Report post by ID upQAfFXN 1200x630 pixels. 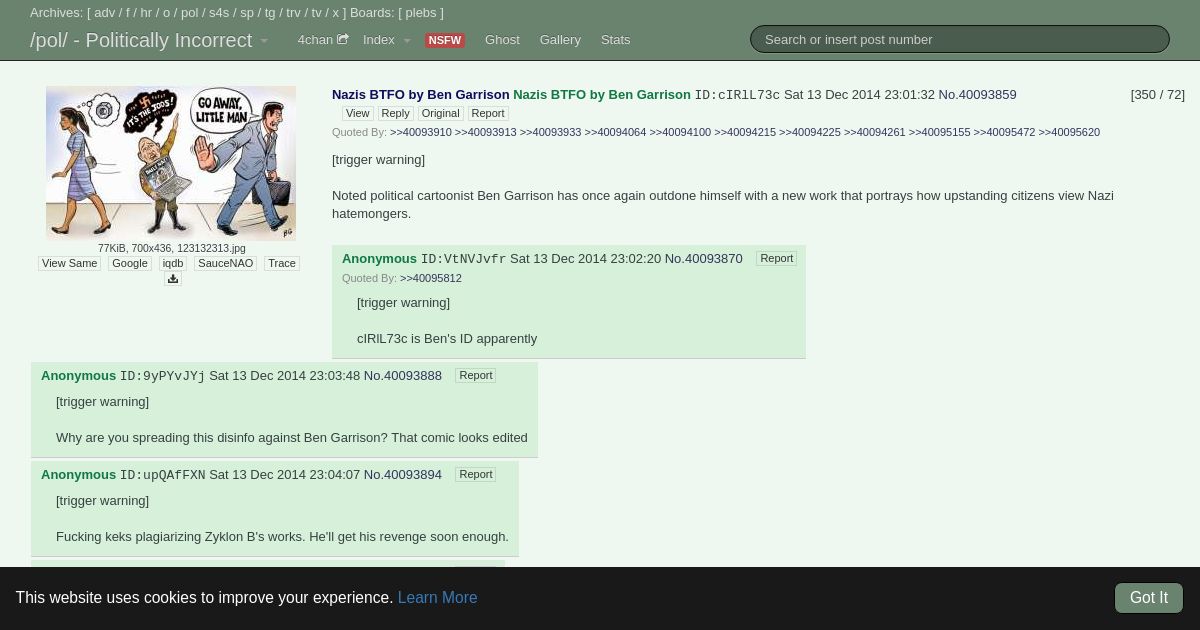[x=476, y=474]
